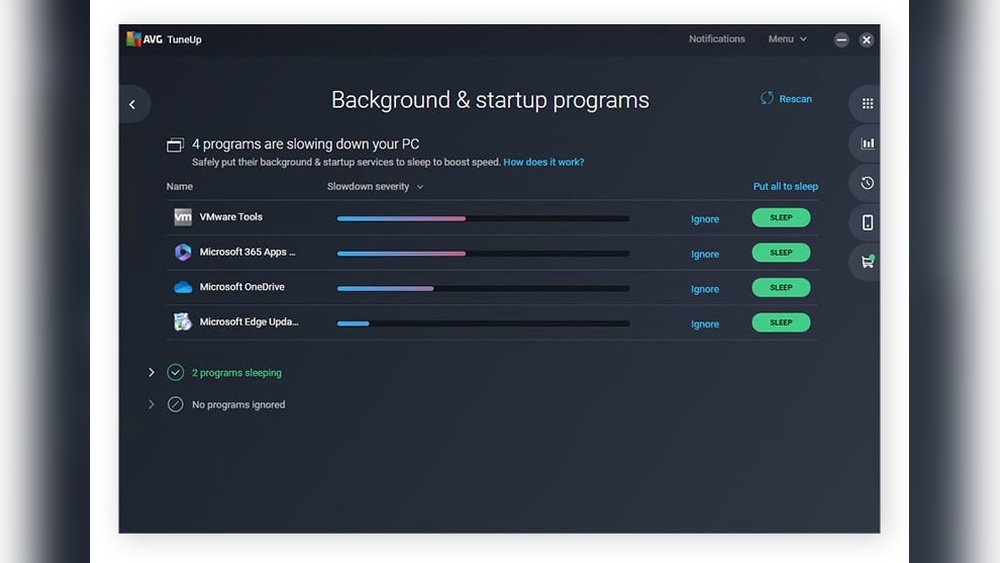Put VMware Tools to sleep
1000x563 pixels.
(x=781, y=217)
